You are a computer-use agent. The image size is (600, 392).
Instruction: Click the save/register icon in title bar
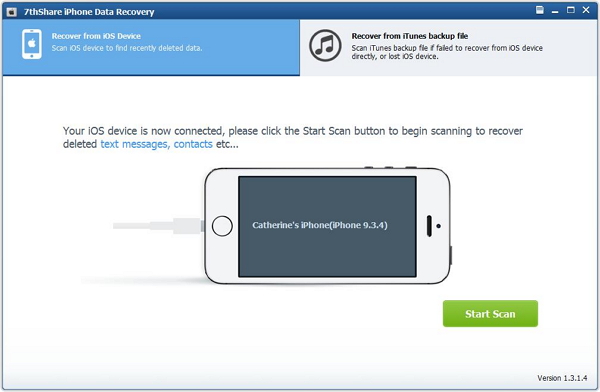pyautogui.click(x=540, y=10)
